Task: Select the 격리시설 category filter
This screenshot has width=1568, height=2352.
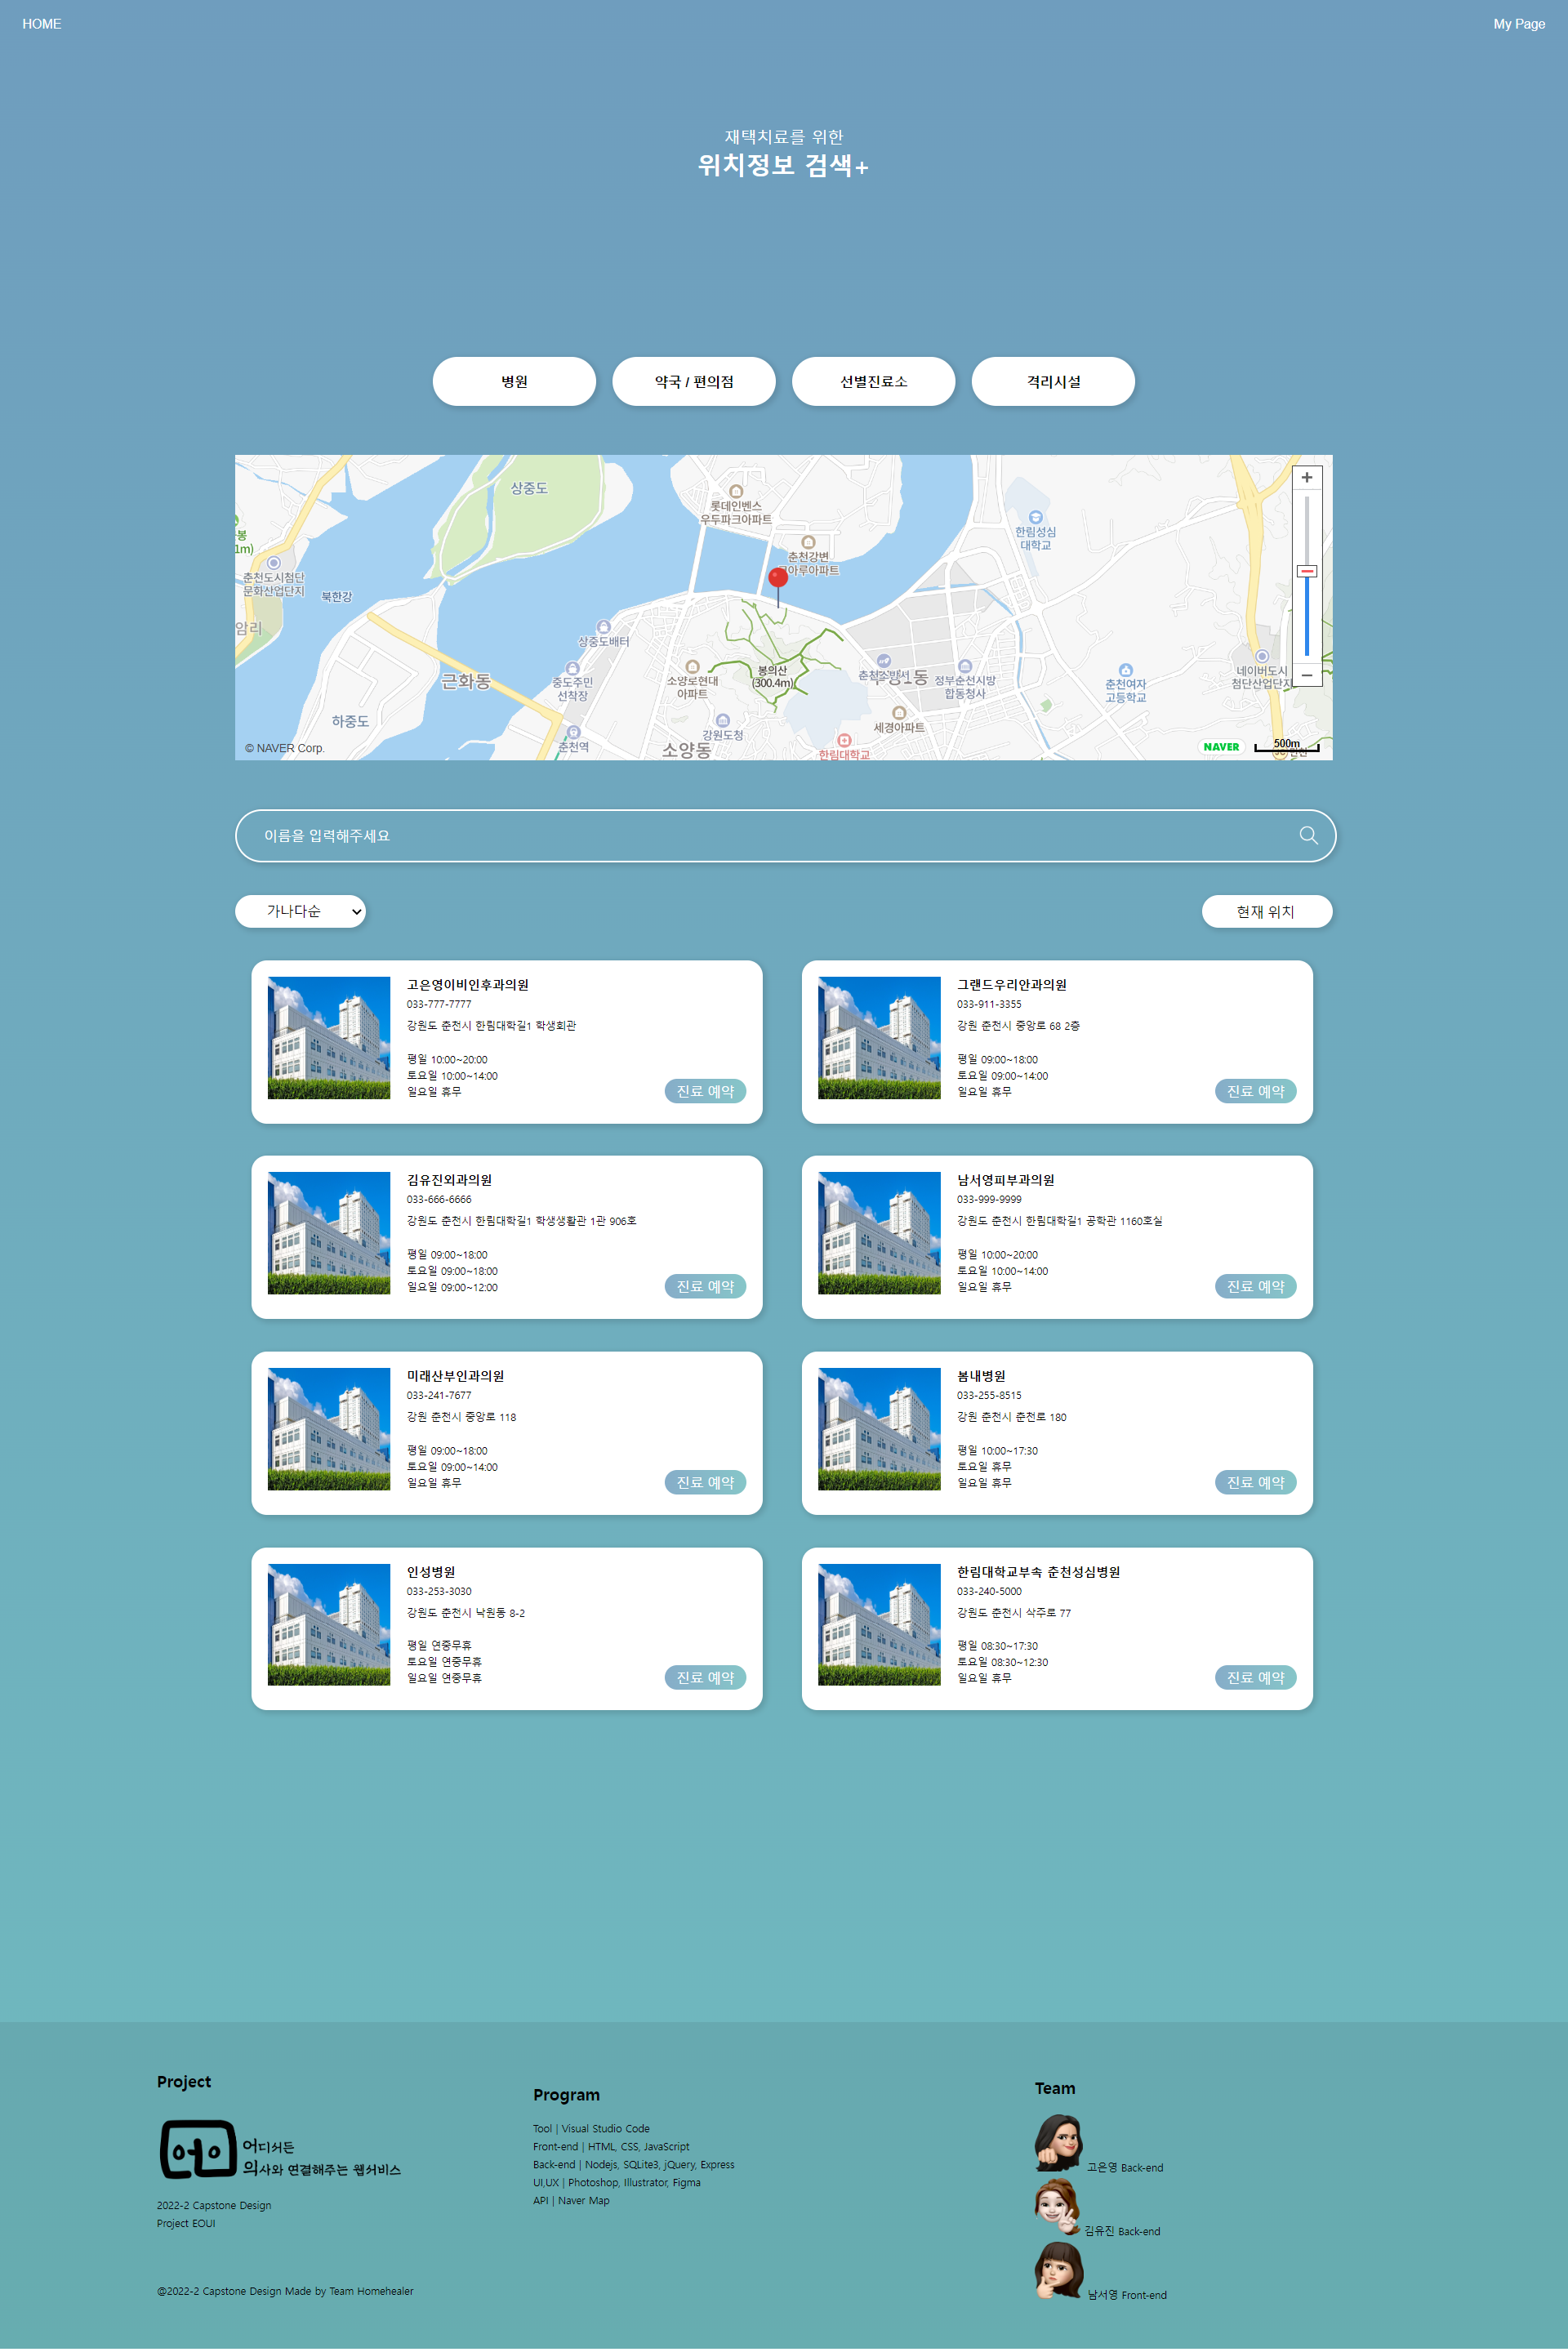Action: click(x=1053, y=381)
